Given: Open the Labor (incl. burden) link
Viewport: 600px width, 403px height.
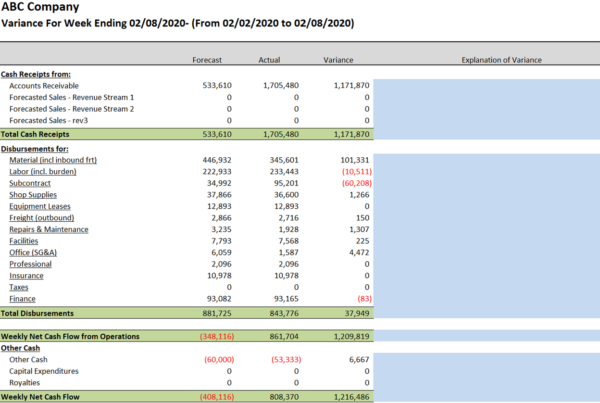Looking at the screenshot, I should [x=42, y=171].
